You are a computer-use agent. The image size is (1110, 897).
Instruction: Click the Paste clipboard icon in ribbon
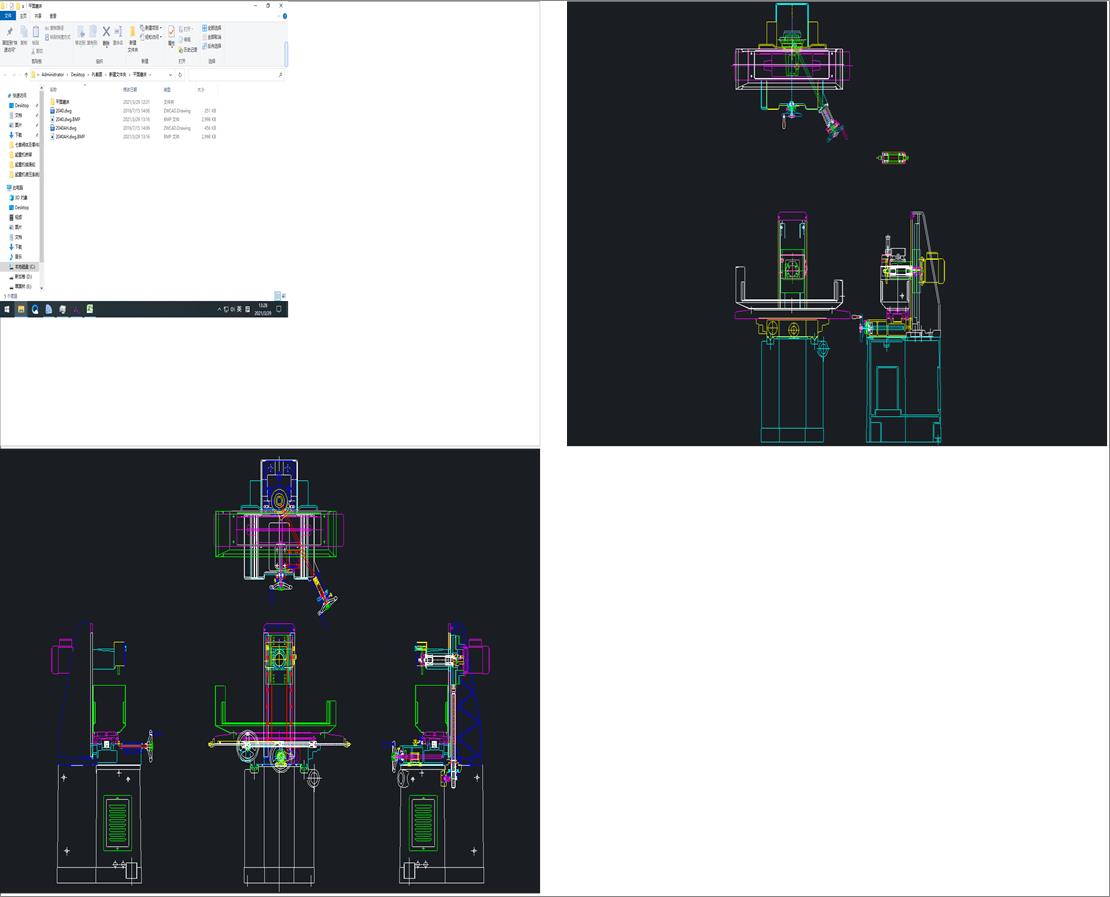(x=36, y=32)
